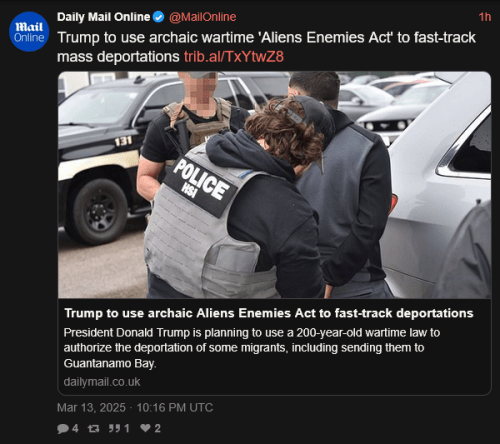Open the @MailOnline handle link
Image resolution: width=500 pixels, height=444 pixels.
tap(203, 17)
